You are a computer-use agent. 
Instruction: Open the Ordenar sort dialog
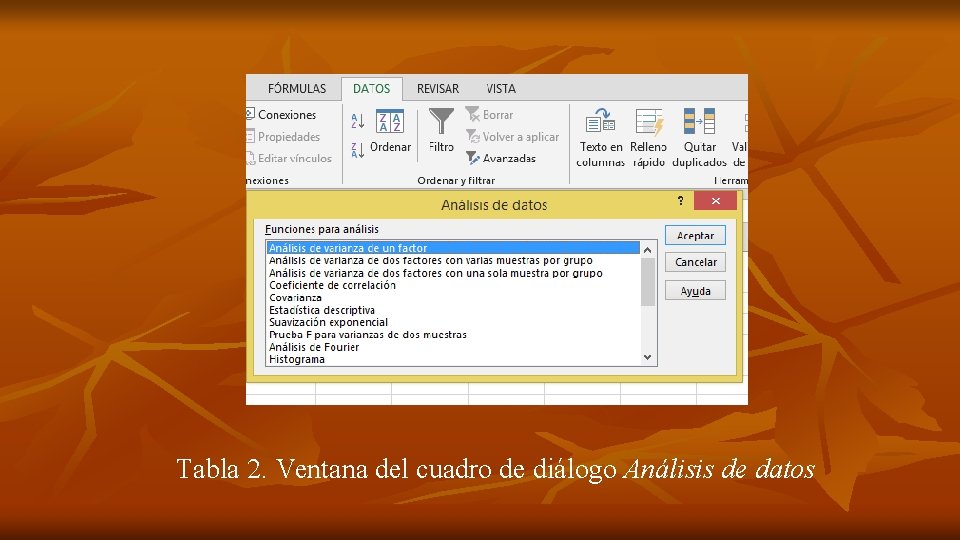pos(390,131)
